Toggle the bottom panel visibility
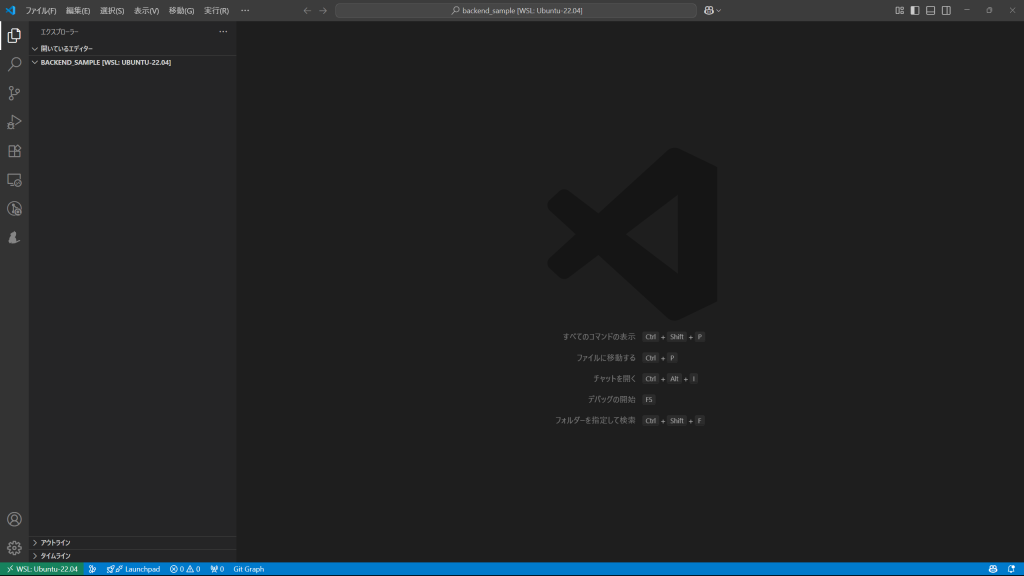Image resolution: width=1024 pixels, height=576 pixels. tap(931, 10)
